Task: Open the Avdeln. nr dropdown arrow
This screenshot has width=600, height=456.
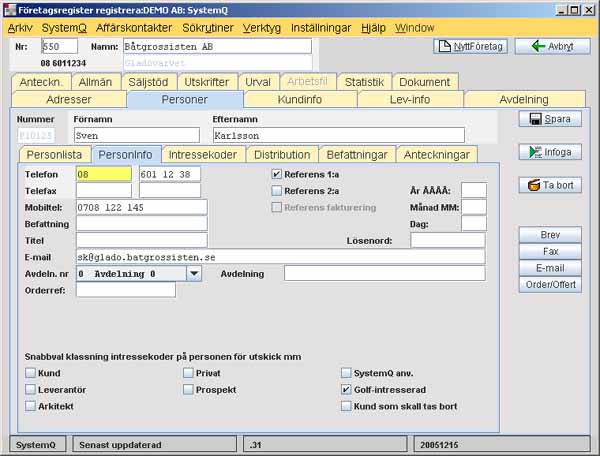Action: (194, 274)
